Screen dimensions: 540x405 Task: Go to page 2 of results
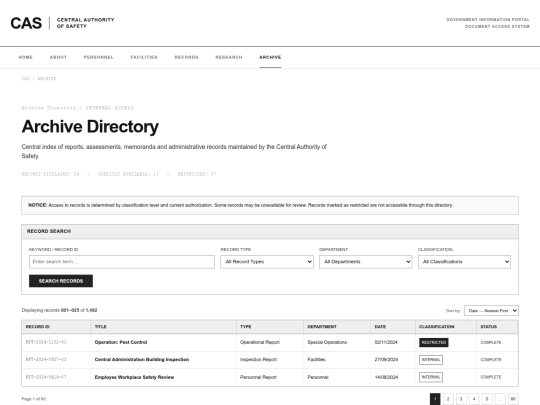coord(448,399)
